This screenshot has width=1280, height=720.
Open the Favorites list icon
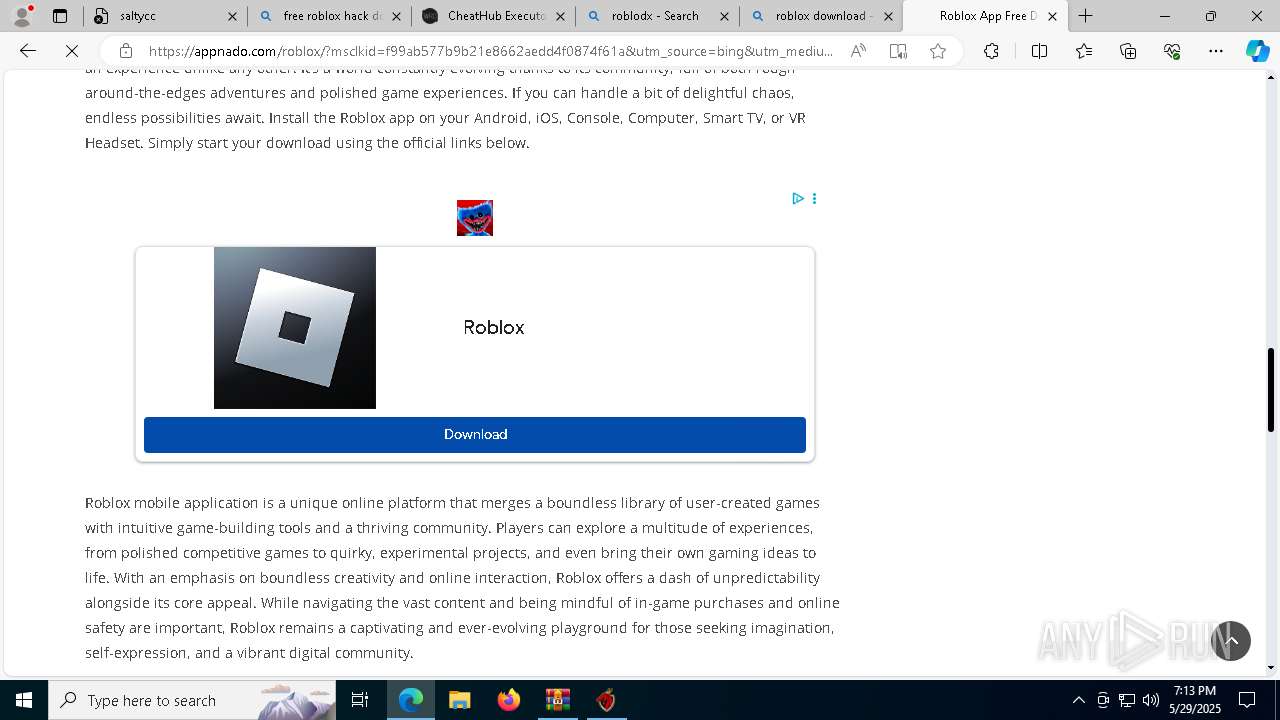point(1084,51)
